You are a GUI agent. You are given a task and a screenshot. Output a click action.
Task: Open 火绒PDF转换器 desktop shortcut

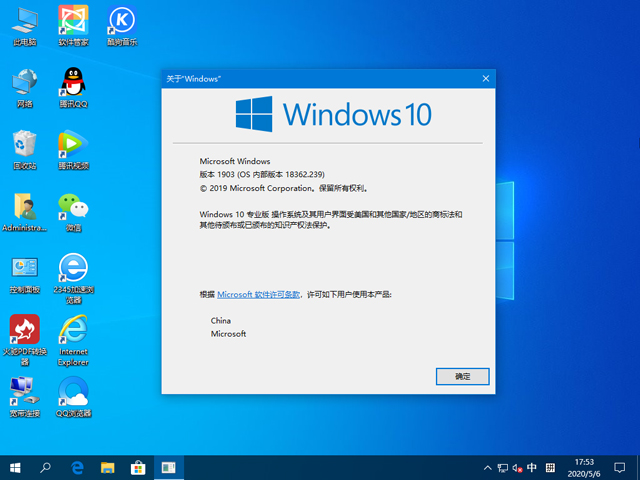[x=25, y=340]
